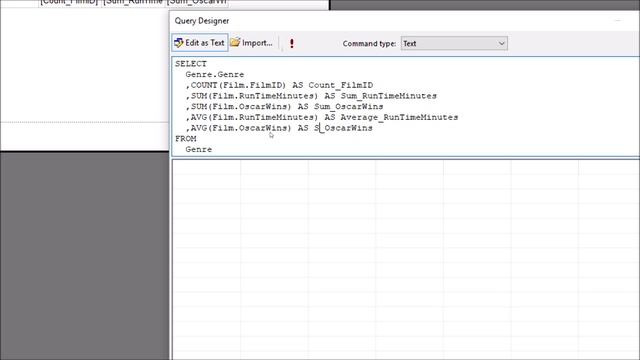The image size is (640, 360).
Task: Click the COUNT(Film.FilmID) expression
Action: click(238, 85)
